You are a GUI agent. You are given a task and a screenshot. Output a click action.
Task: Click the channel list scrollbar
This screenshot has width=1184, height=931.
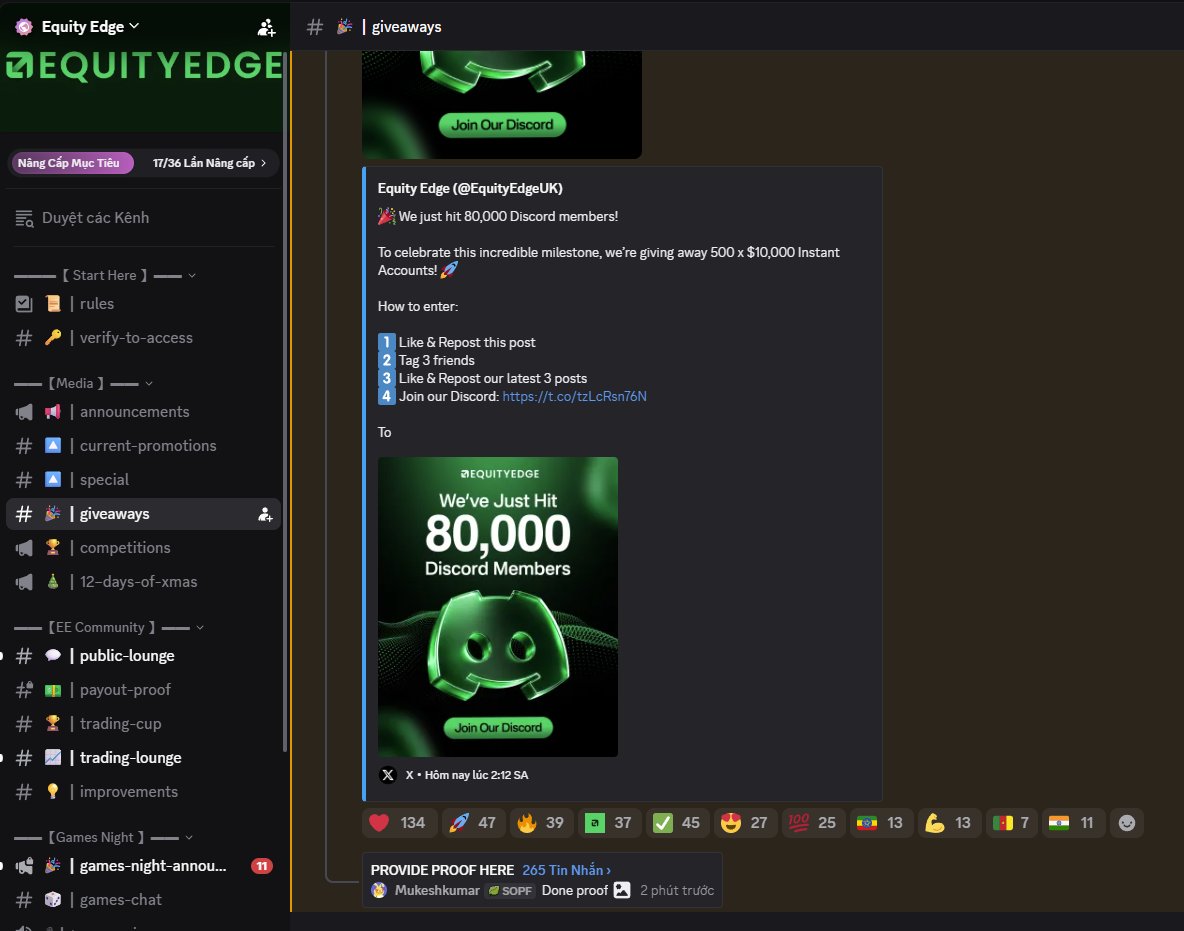tap(285, 400)
